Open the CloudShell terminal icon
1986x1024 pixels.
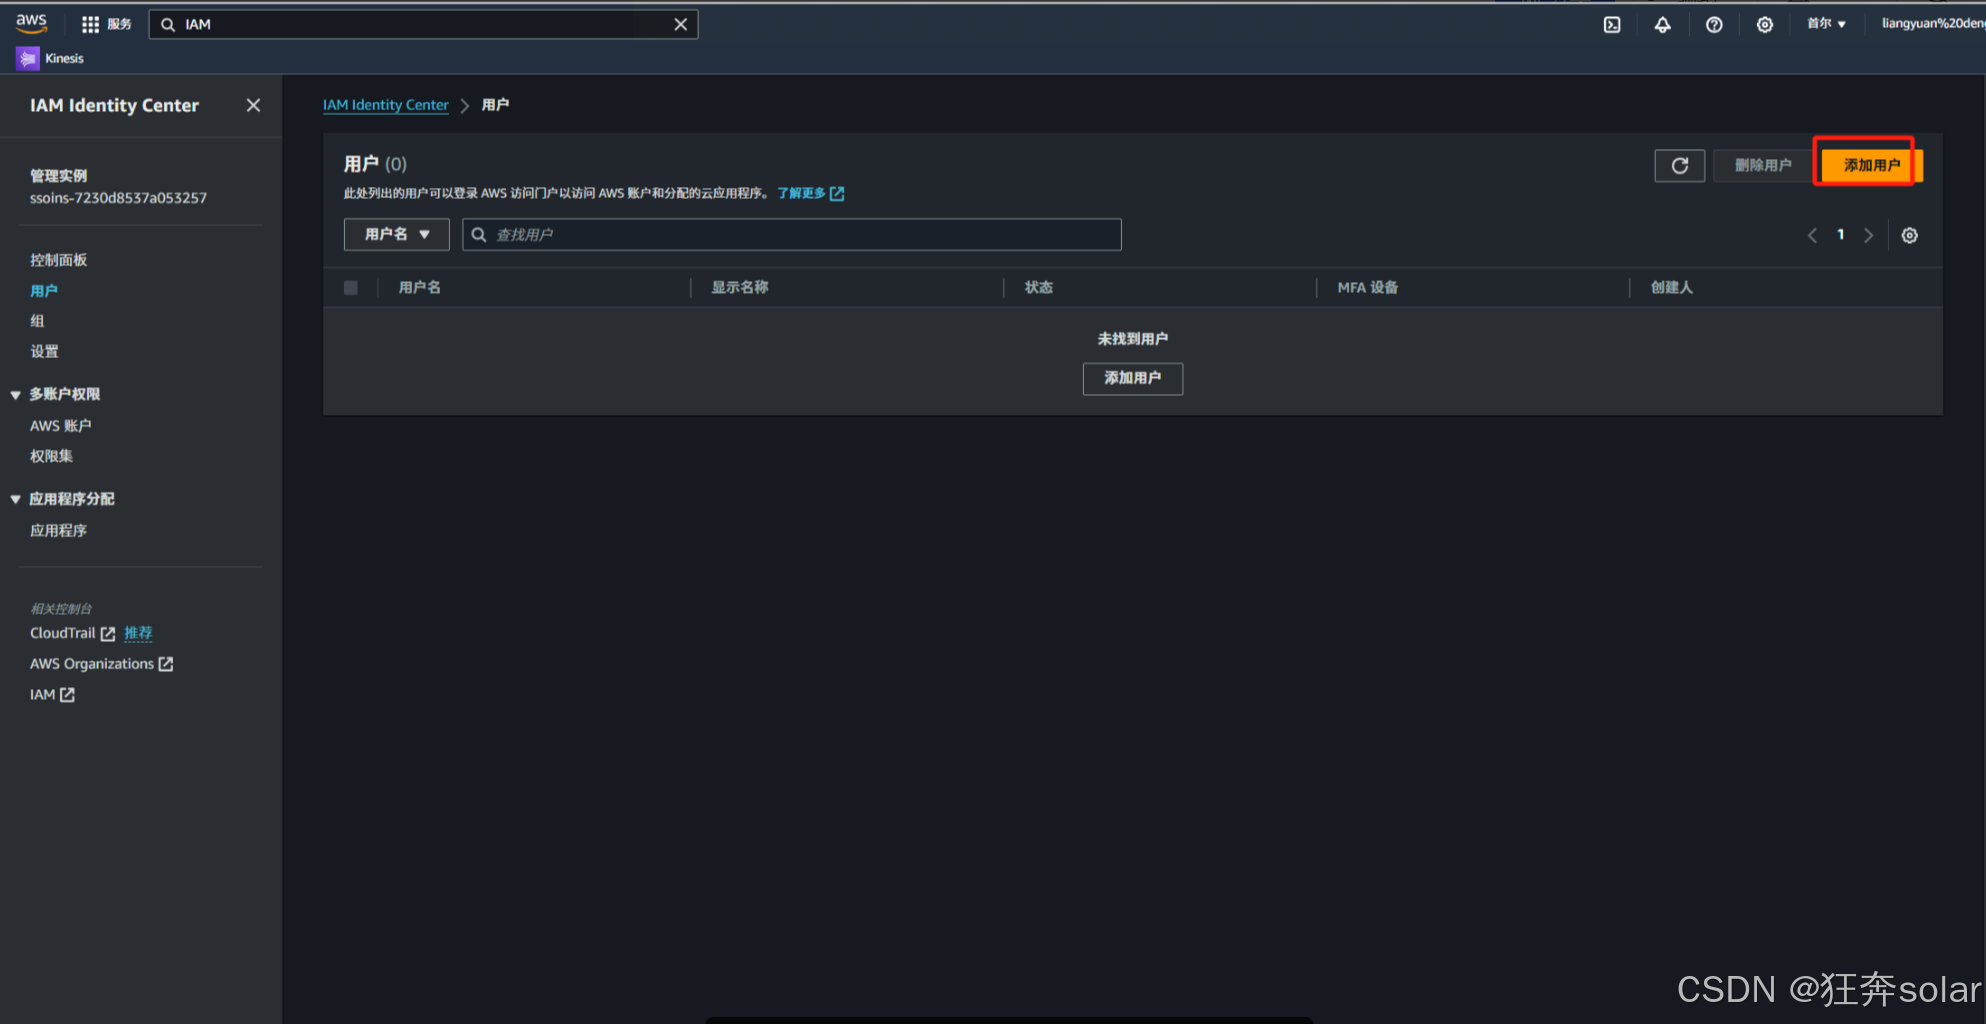click(1612, 24)
